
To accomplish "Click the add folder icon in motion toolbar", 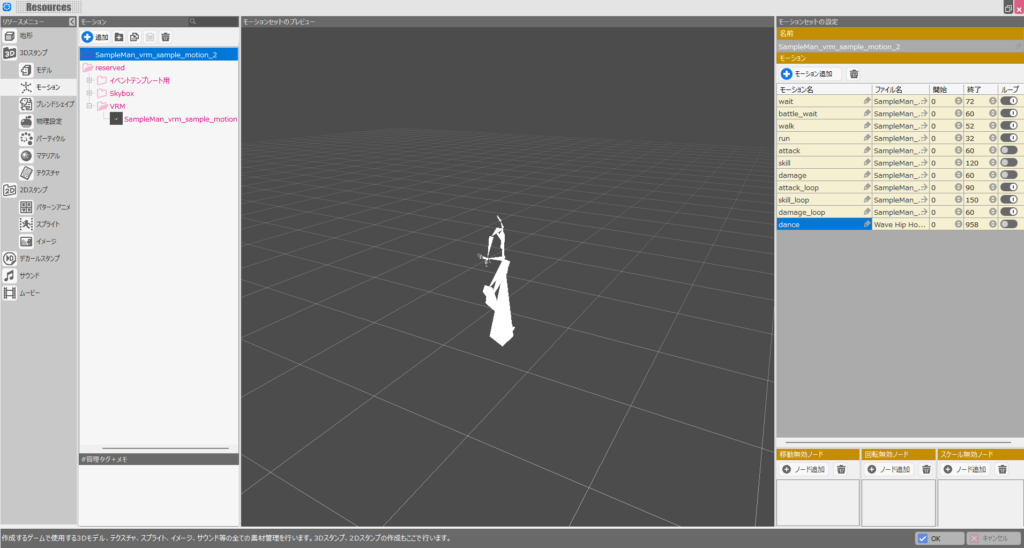I will tap(119, 37).
